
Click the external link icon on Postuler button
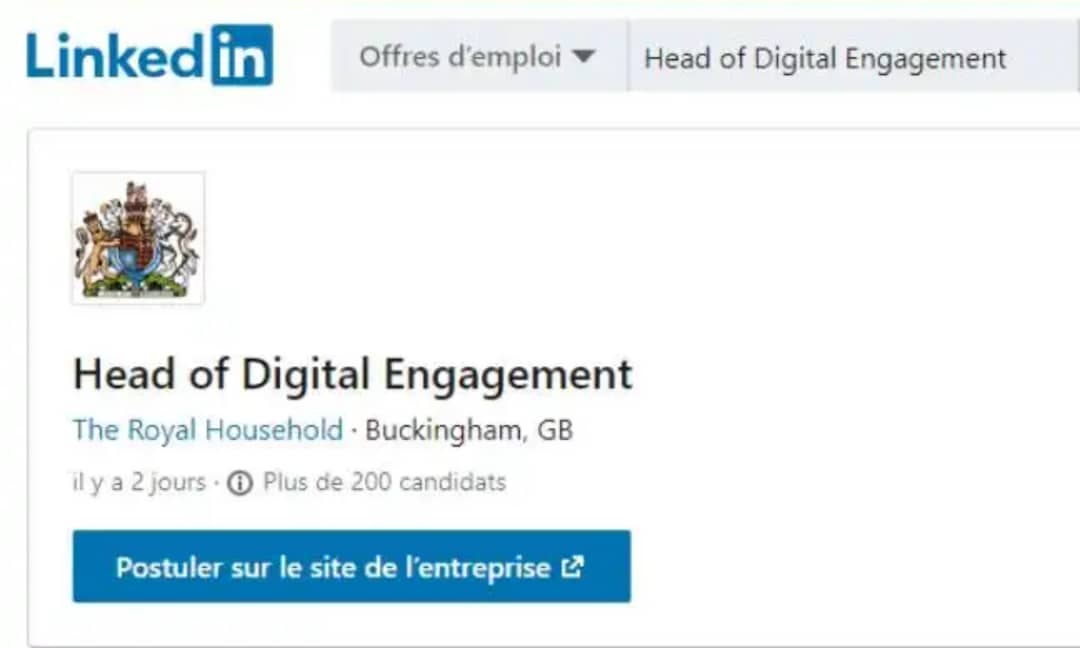tap(572, 567)
